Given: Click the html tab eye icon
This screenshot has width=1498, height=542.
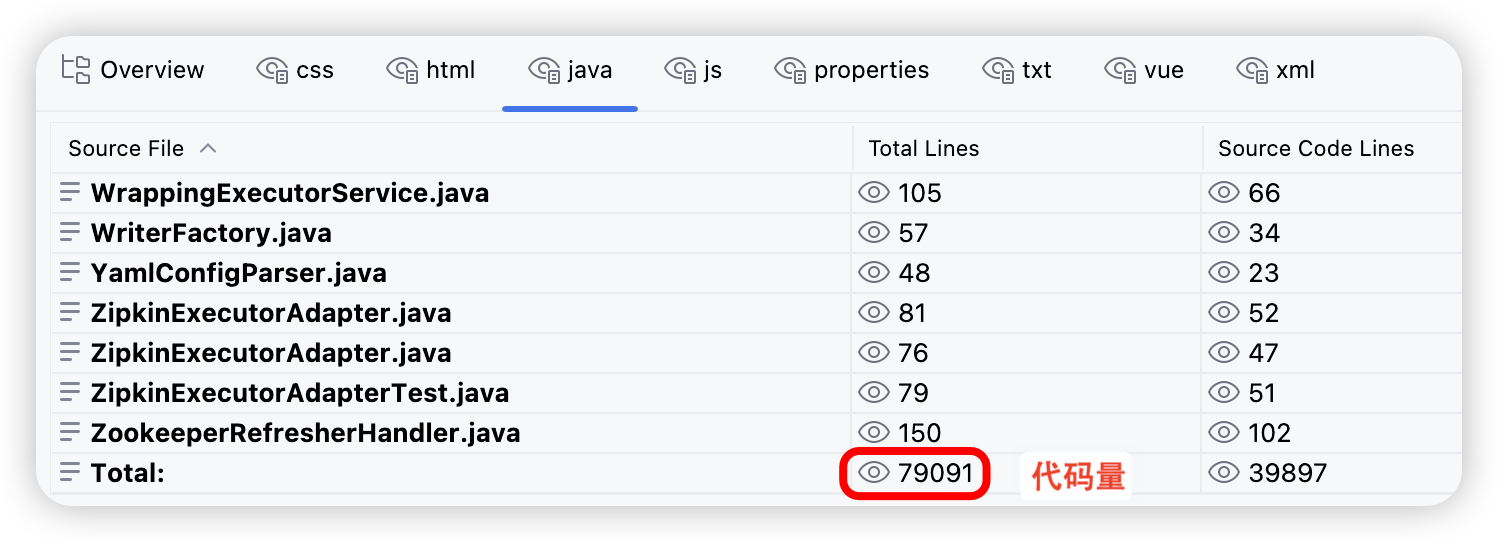Looking at the screenshot, I should pyautogui.click(x=402, y=70).
